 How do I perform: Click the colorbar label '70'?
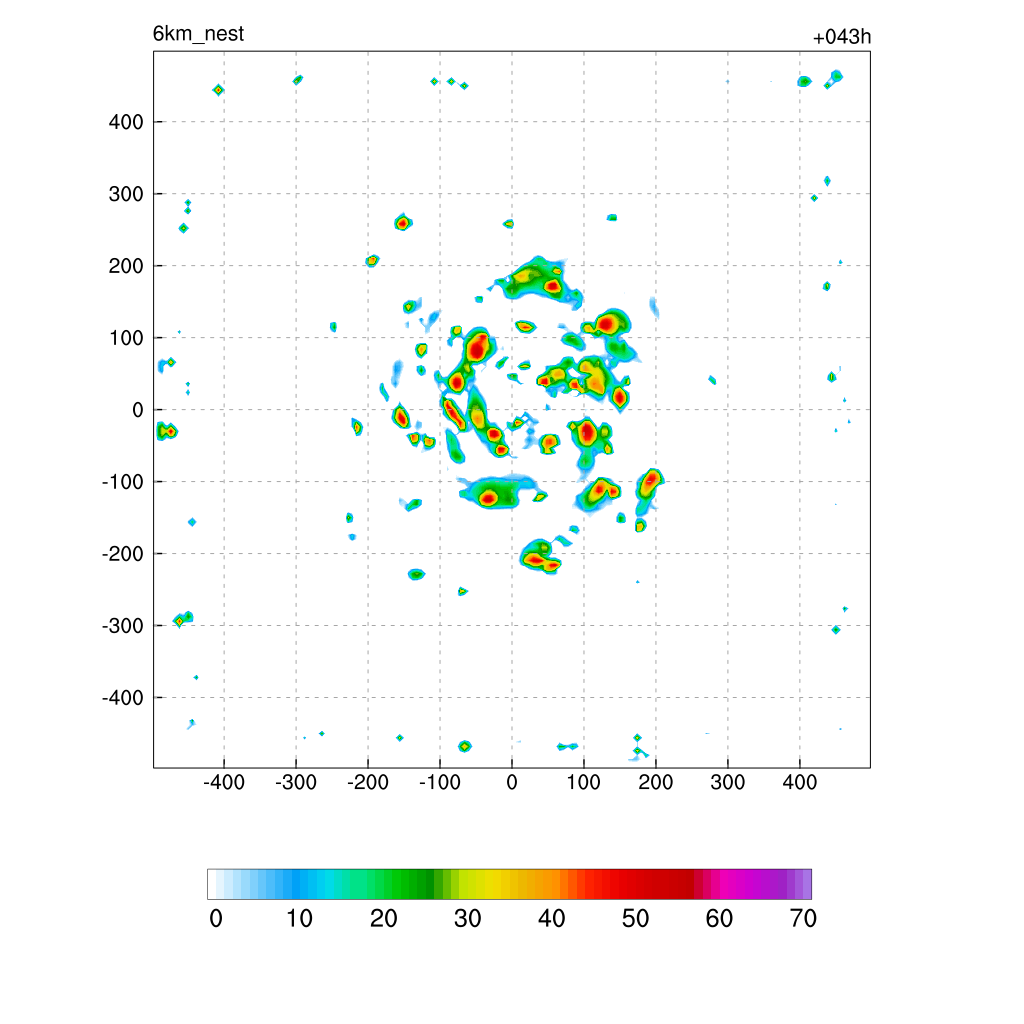[x=803, y=918]
